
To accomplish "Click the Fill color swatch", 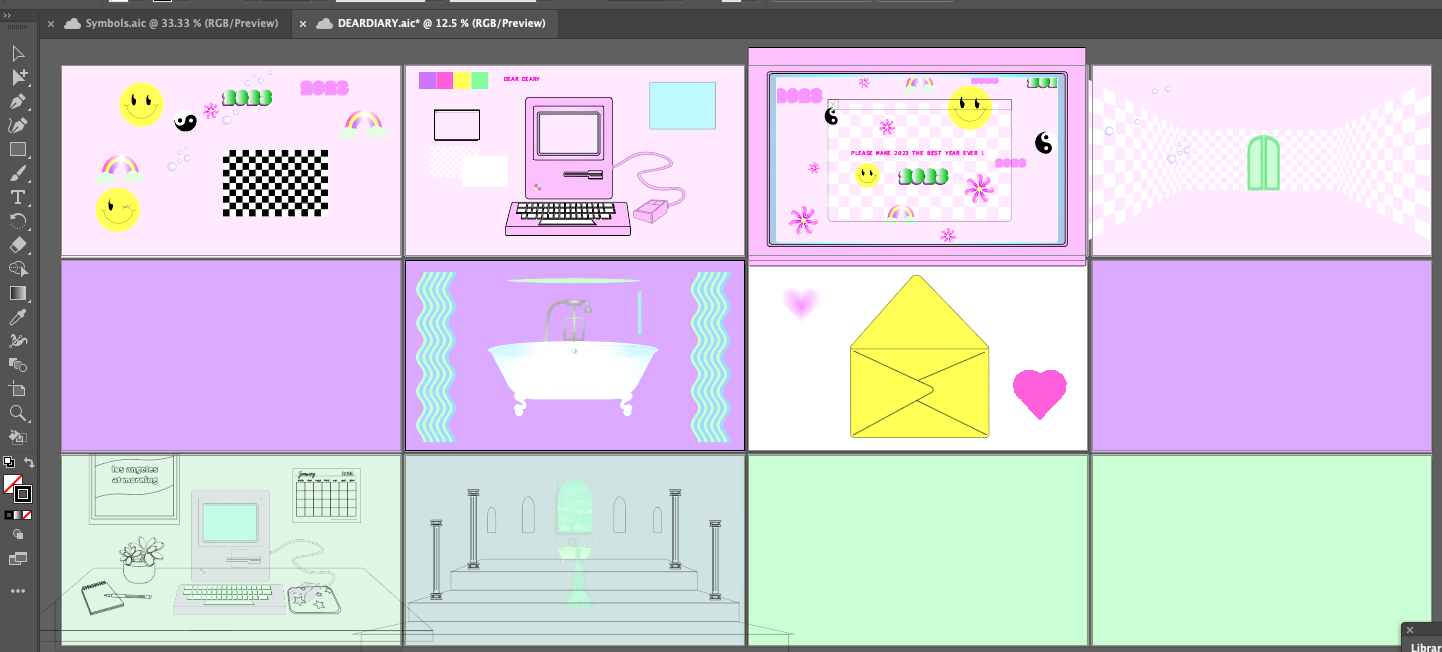I will 12,485.
